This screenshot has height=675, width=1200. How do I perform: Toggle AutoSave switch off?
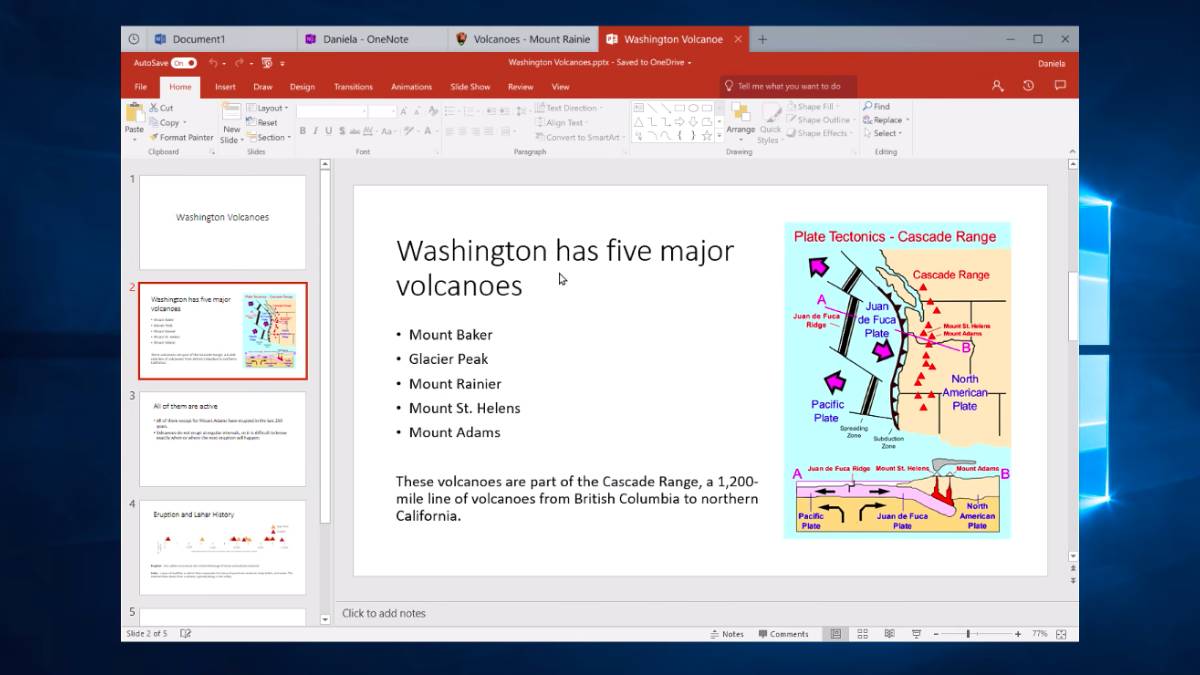click(184, 62)
